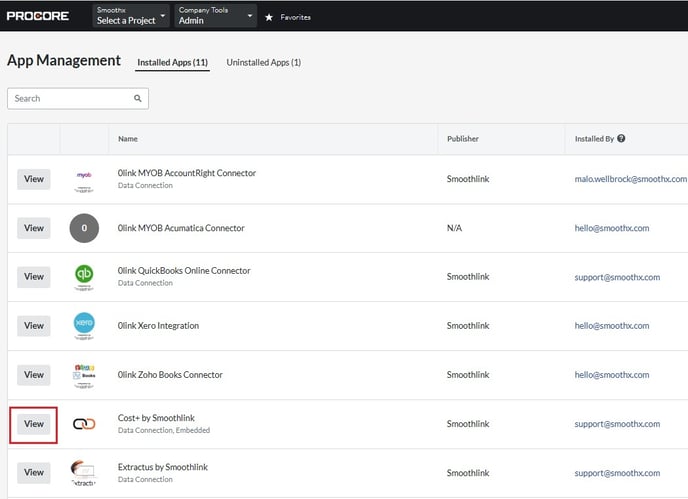Open the Company Tools Admin dropdown
This screenshot has width=688, height=499.
point(215,16)
